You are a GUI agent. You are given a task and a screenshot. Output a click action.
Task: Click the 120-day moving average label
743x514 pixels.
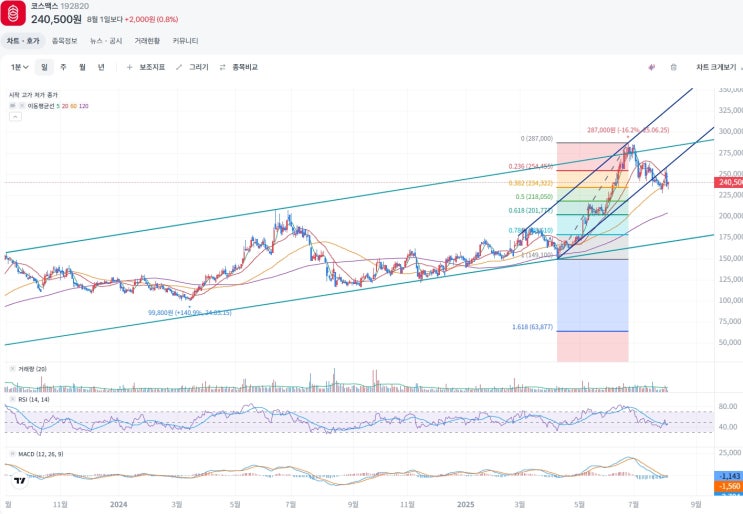point(83,106)
